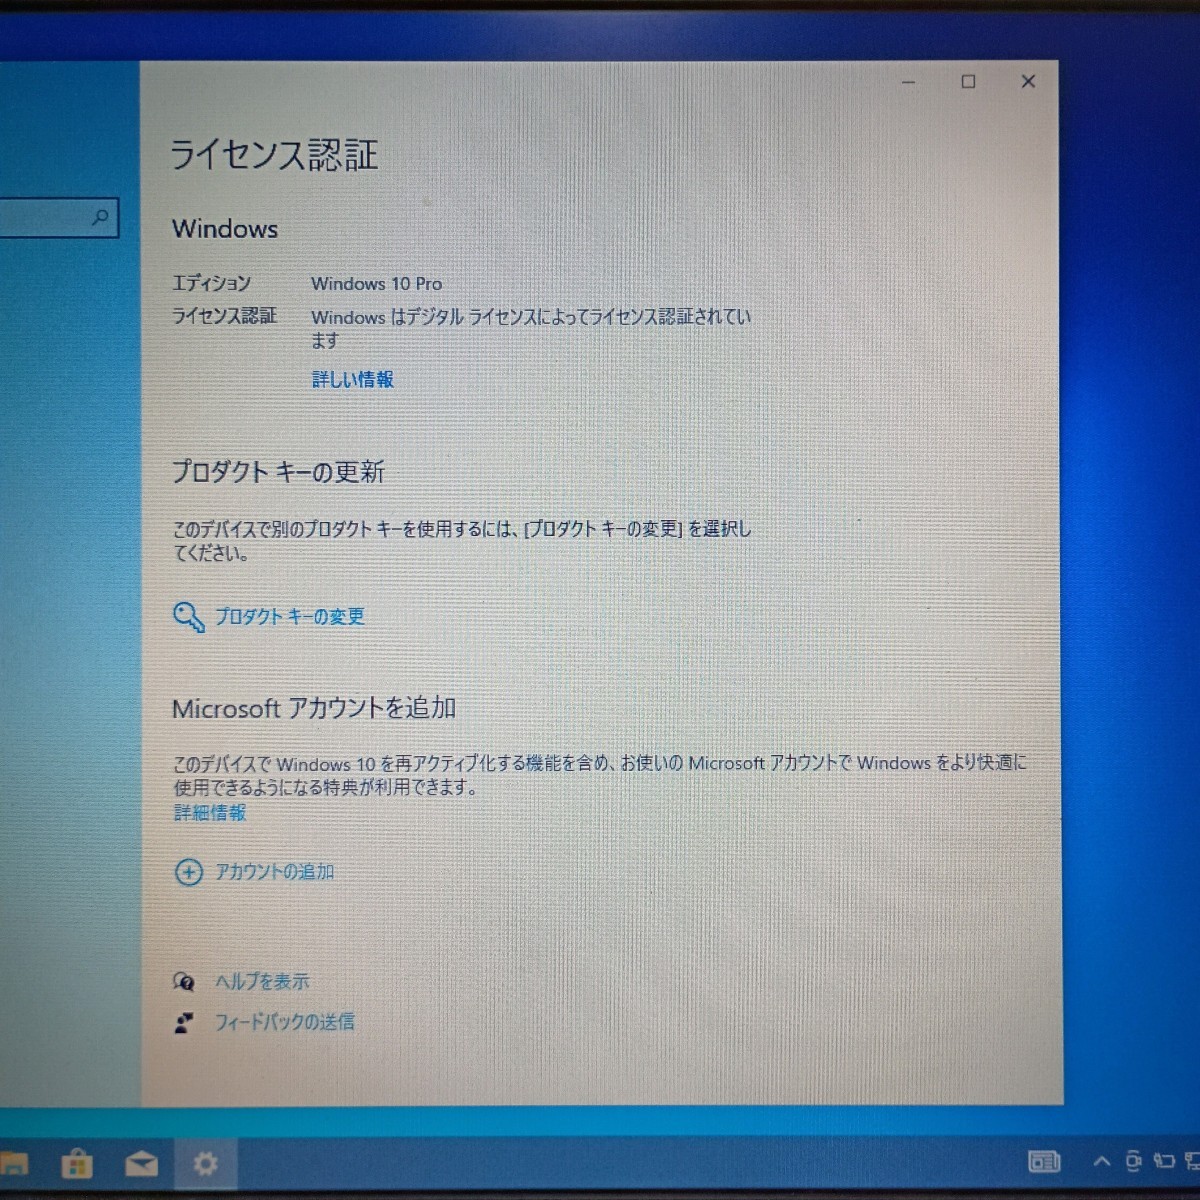Click the plus icon beside アカウントの追加

click(x=188, y=872)
